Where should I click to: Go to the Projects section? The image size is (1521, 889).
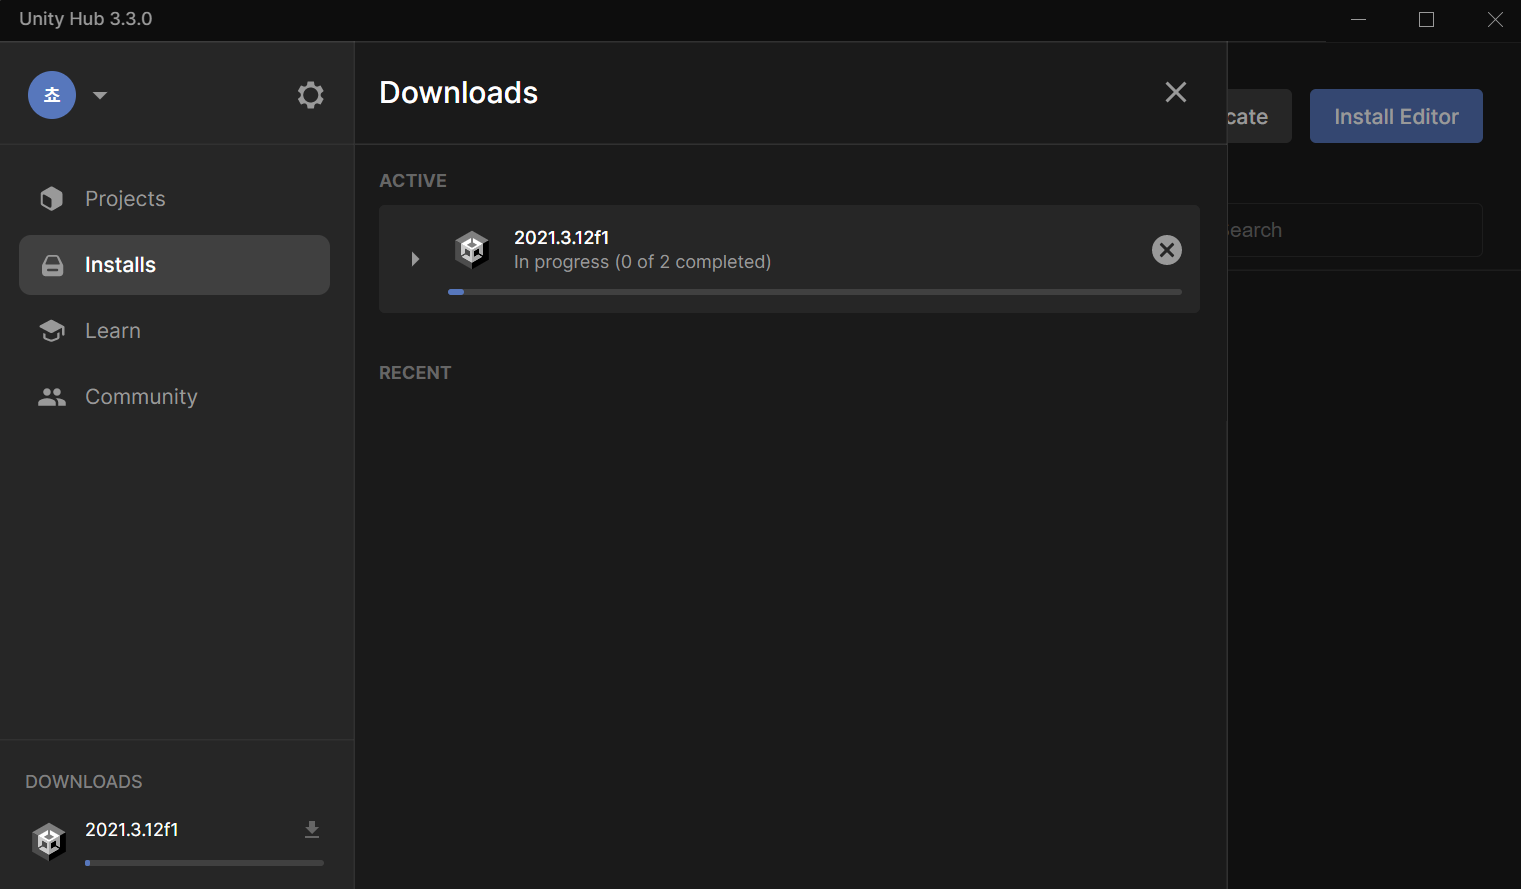(x=174, y=199)
